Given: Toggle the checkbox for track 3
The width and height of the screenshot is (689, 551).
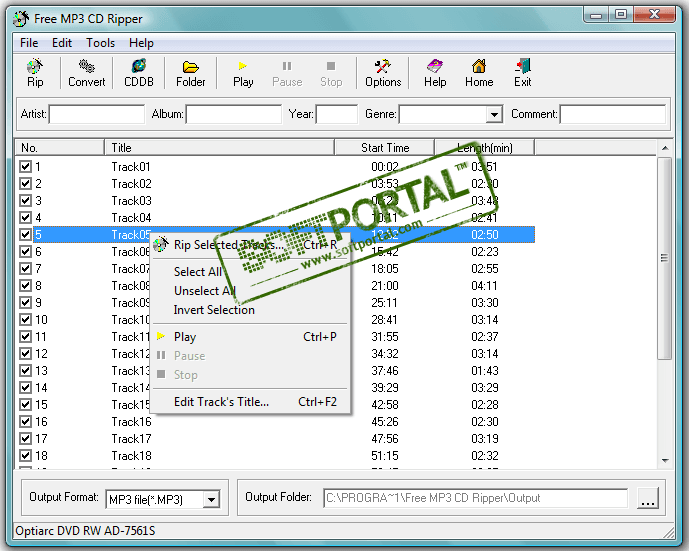Looking at the screenshot, I should [25, 200].
